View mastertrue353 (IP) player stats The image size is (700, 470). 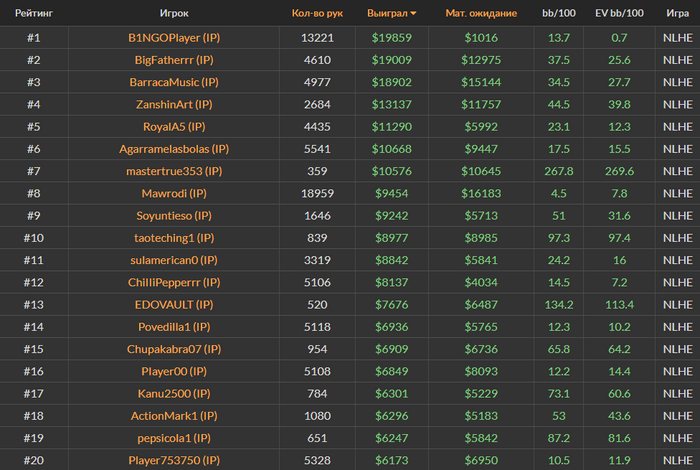pos(174,171)
